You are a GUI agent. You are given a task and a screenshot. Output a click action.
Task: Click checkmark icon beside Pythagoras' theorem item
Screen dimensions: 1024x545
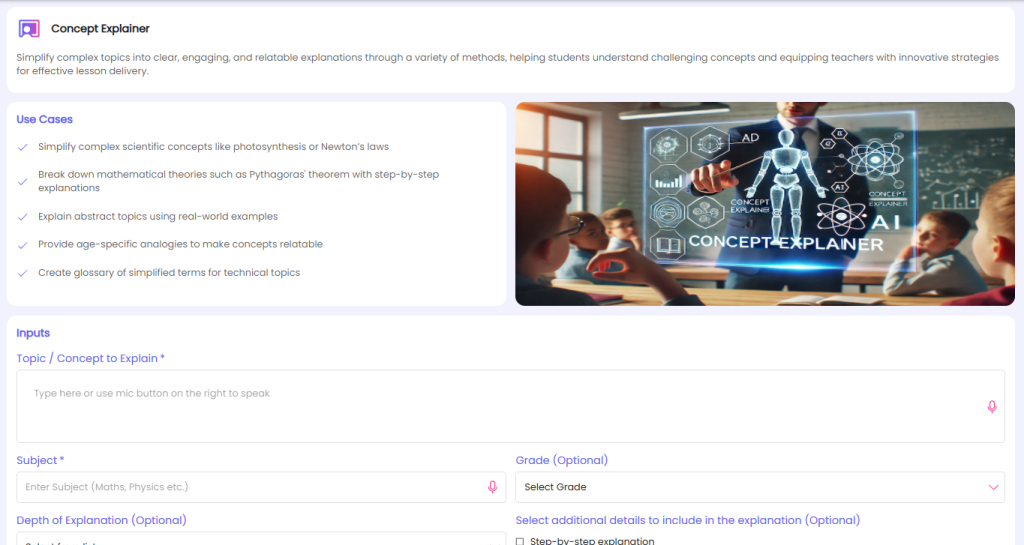(23, 181)
